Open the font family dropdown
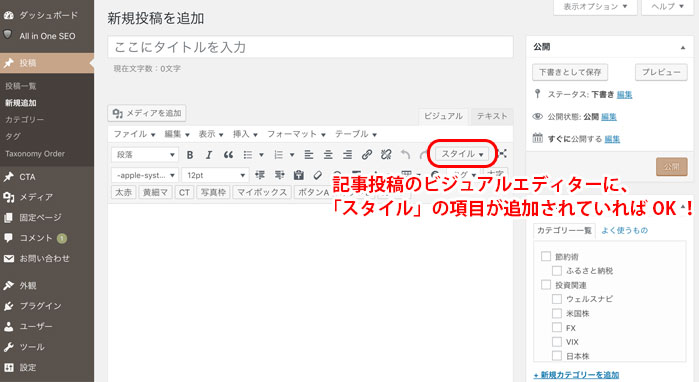This screenshot has width=699, height=382. pos(145,175)
